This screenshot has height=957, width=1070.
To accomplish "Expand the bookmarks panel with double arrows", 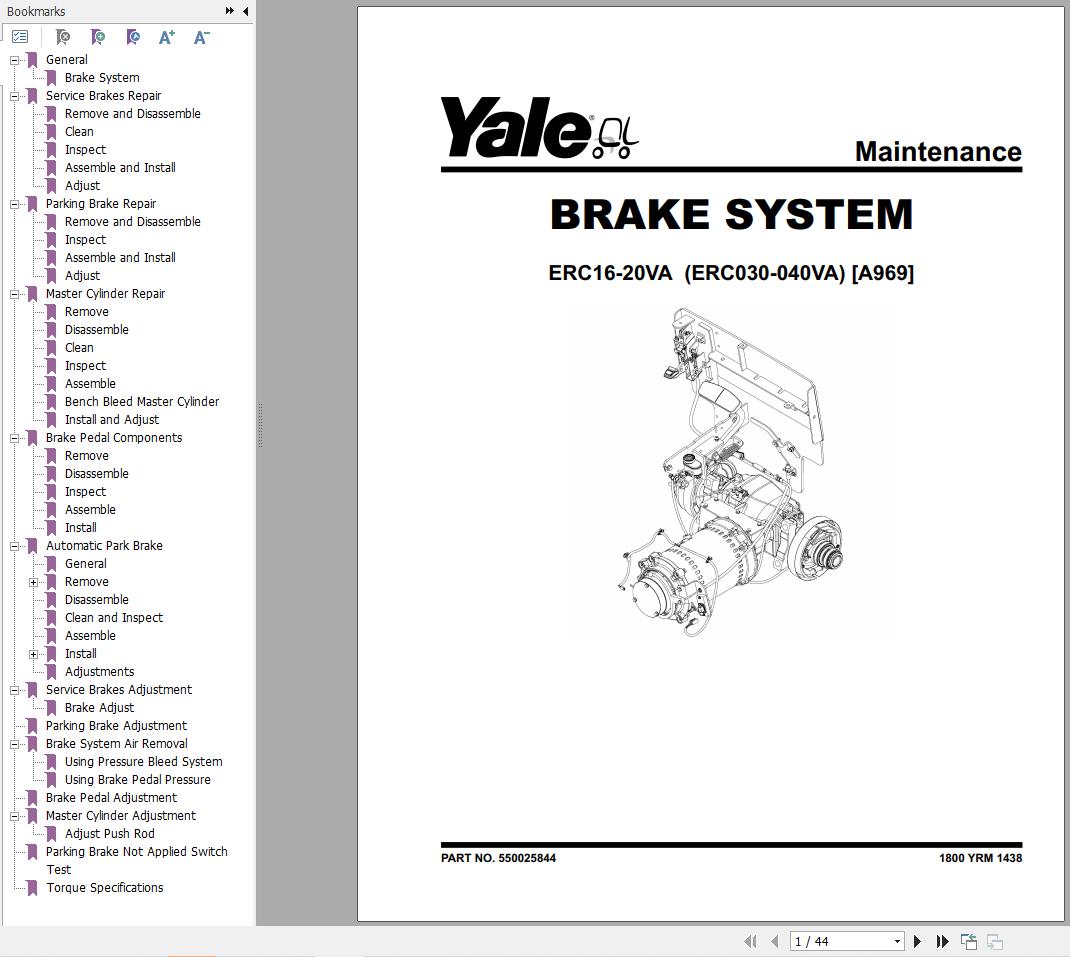I will [x=230, y=11].
